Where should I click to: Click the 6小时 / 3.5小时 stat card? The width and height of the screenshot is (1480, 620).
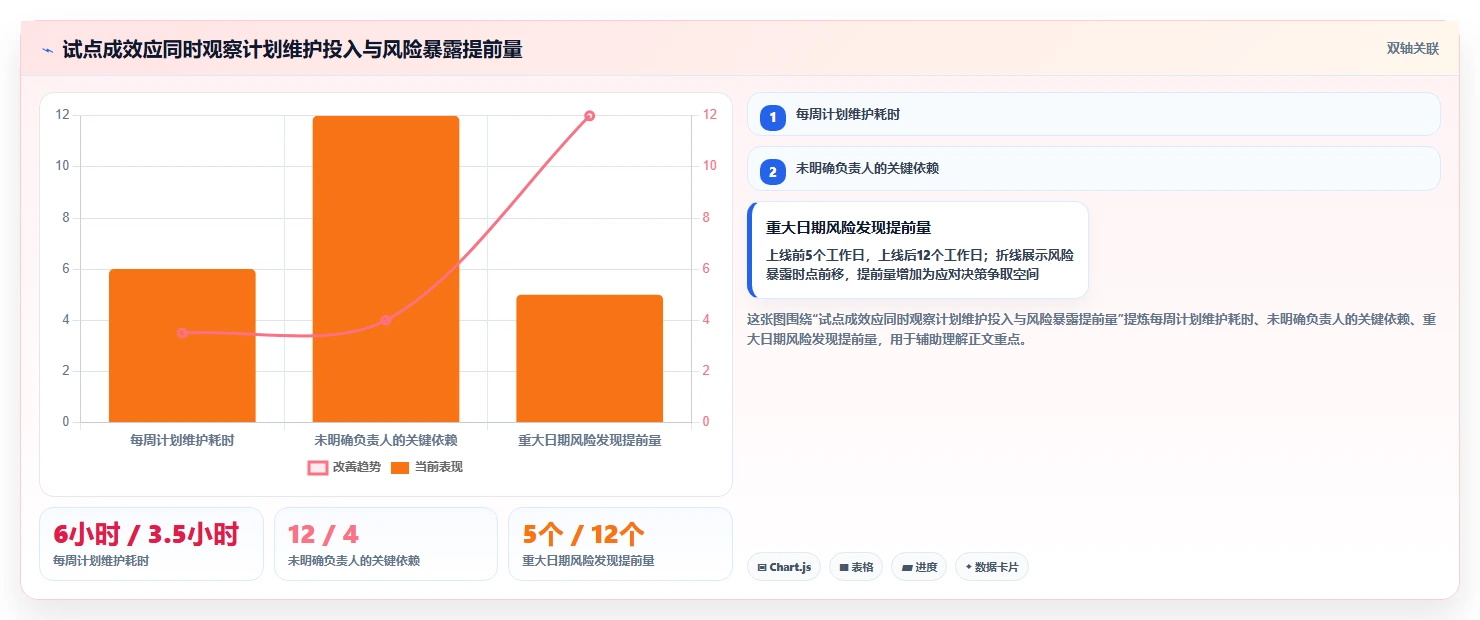151,544
